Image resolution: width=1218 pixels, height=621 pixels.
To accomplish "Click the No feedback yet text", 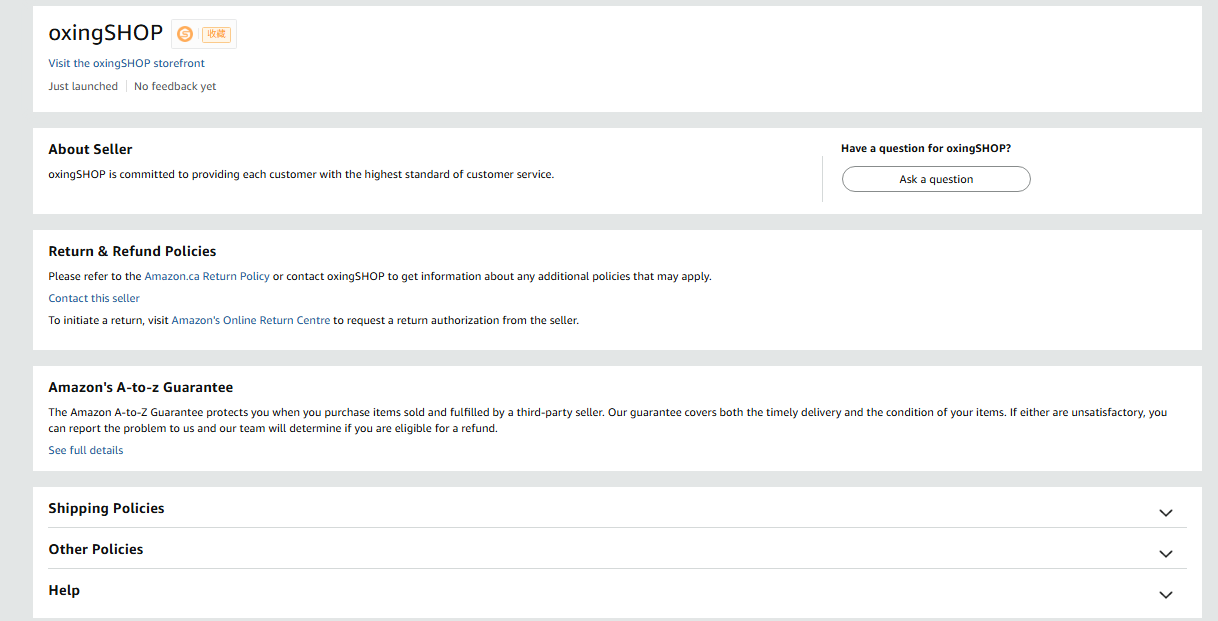I will pos(175,86).
